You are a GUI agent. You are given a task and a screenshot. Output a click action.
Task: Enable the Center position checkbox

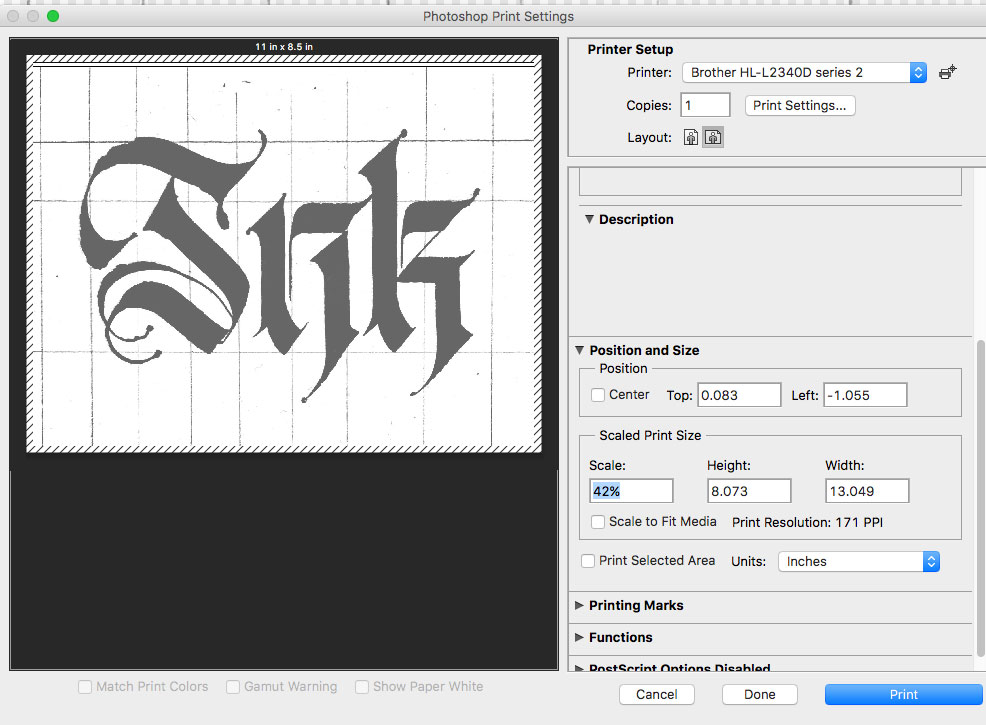coord(598,395)
